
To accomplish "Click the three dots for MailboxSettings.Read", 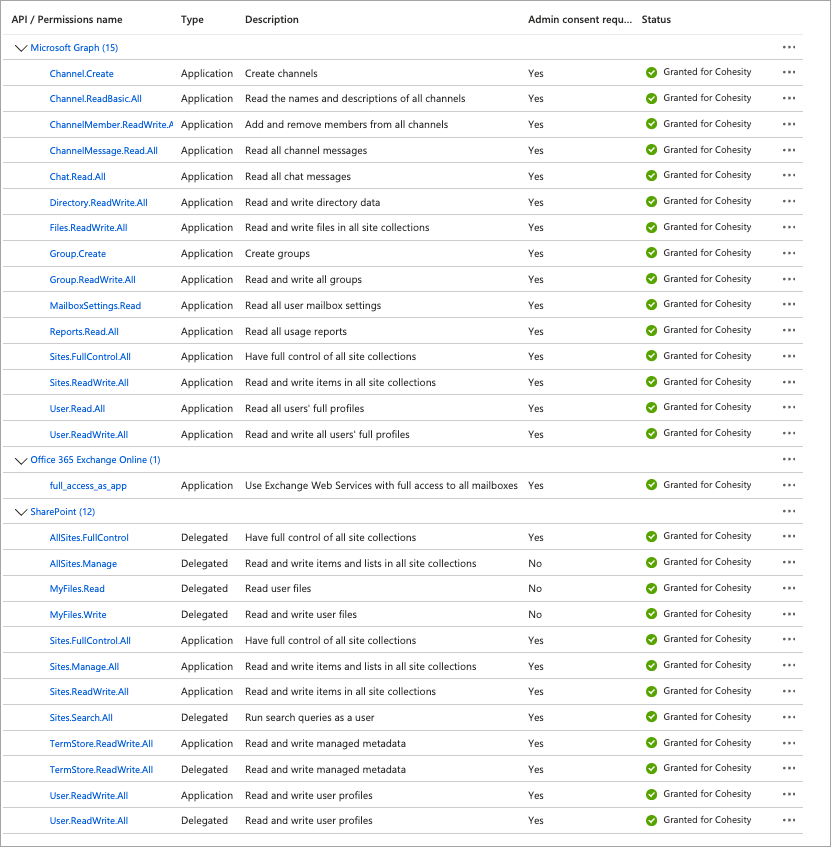I will 789,304.
